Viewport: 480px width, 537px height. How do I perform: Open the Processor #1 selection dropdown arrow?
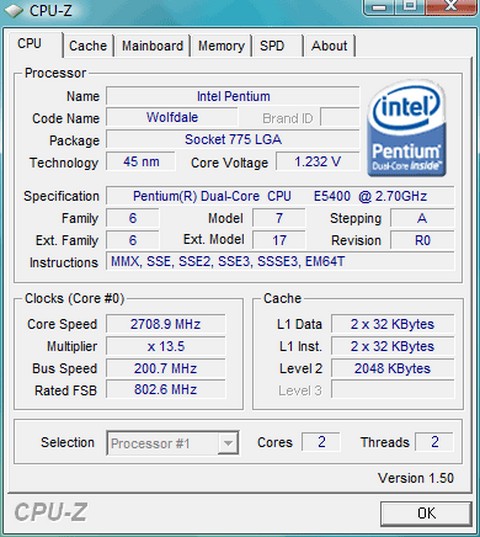pos(228,443)
